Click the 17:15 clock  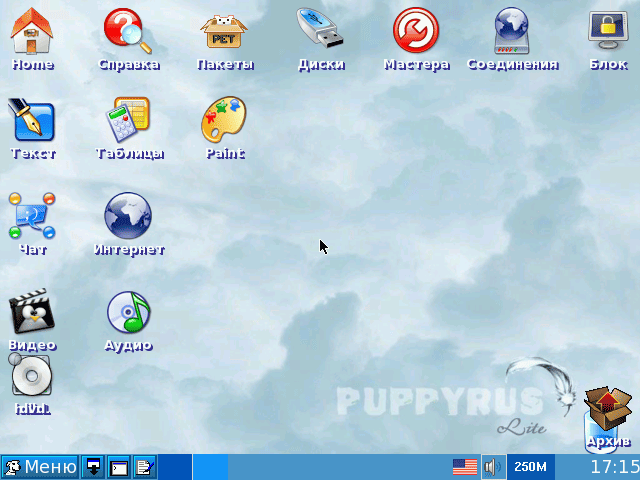point(615,467)
